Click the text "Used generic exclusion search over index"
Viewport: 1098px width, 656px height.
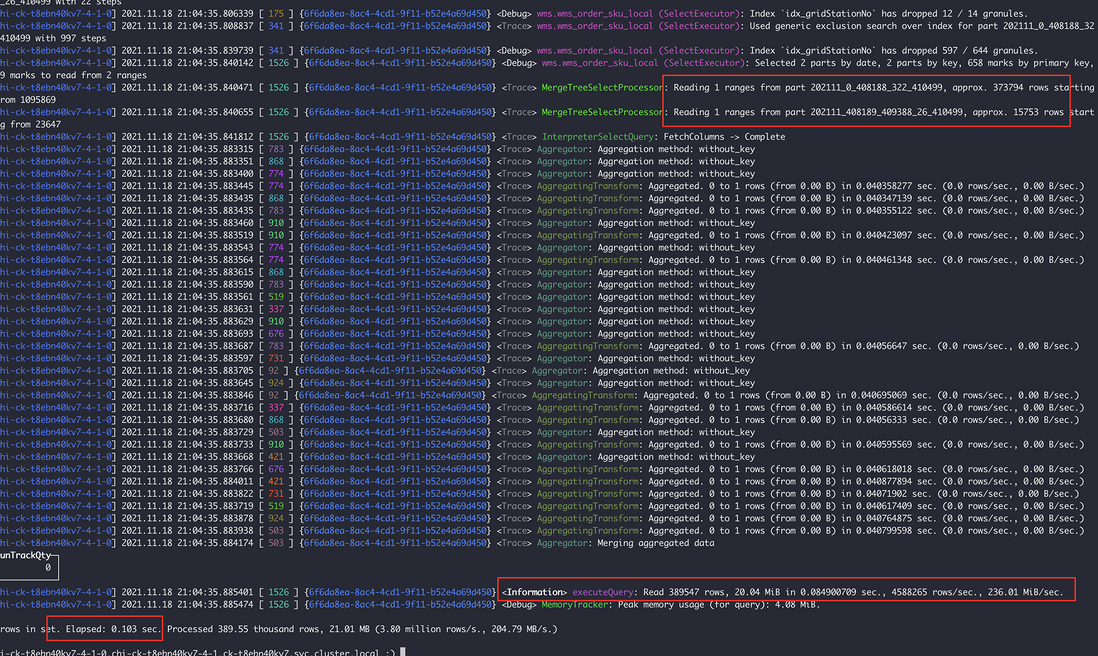coord(853,26)
